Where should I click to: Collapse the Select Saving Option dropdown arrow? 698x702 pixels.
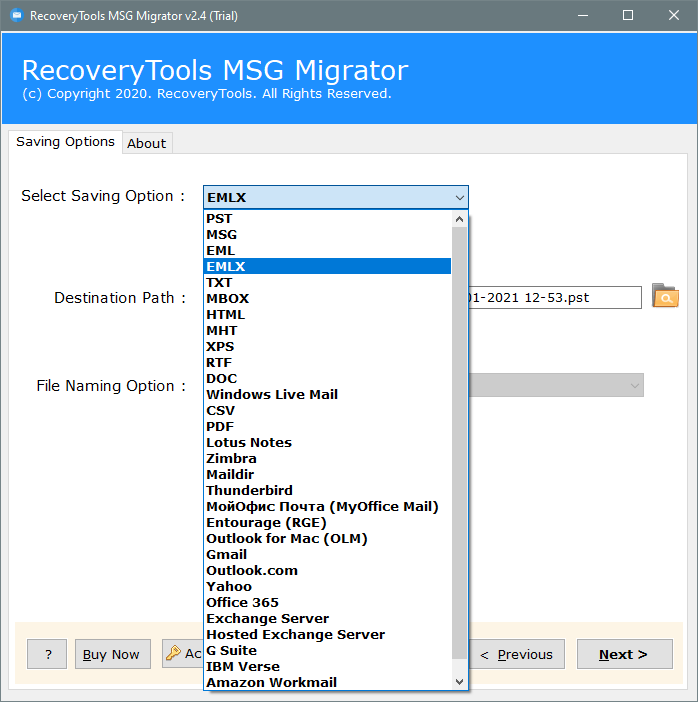459,197
